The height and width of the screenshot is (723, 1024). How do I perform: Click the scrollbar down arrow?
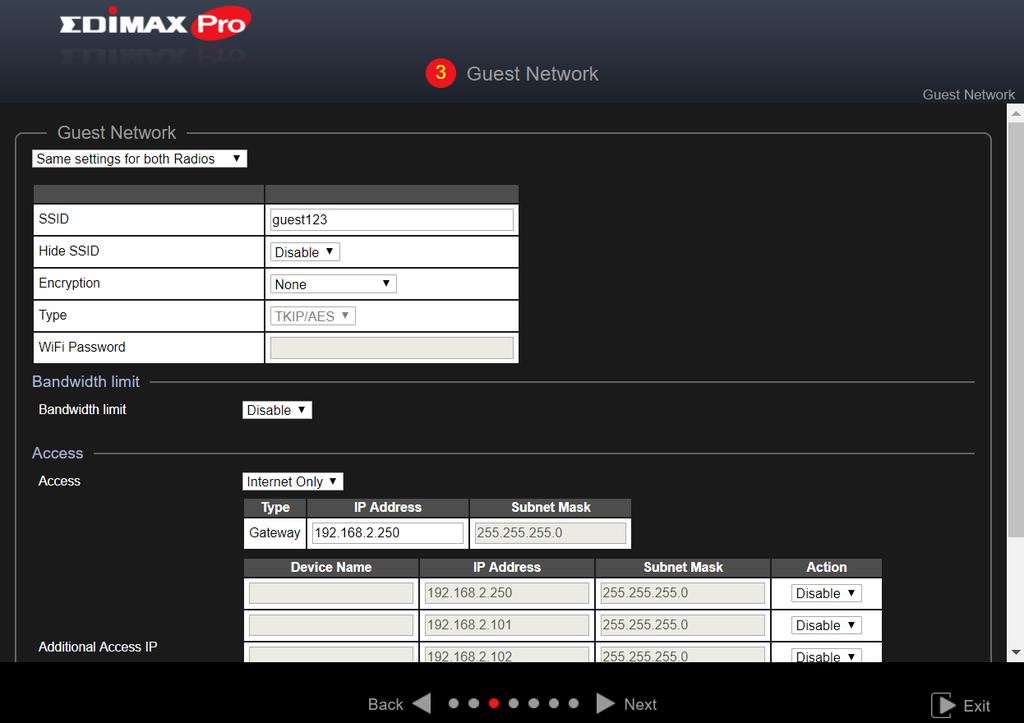[x=1016, y=652]
